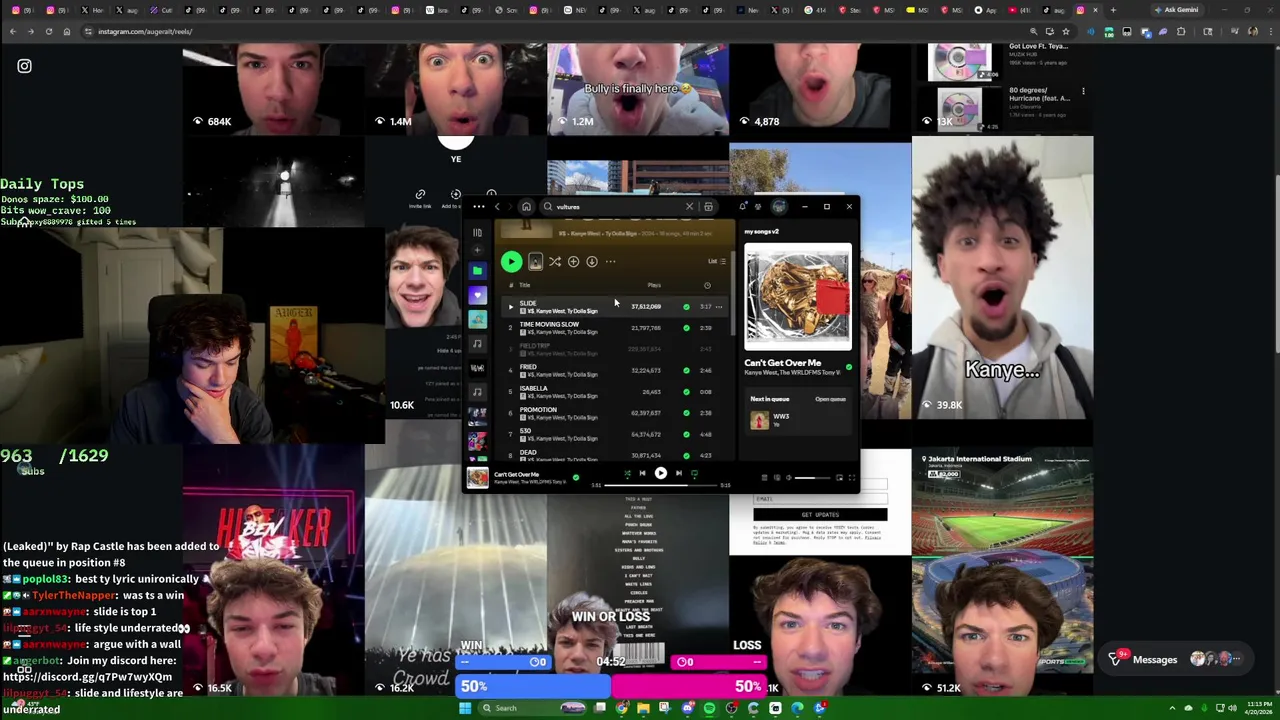Clear the Spotify search for vultures
The height and width of the screenshot is (720, 1280).
pyautogui.click(x=689, y=207)
